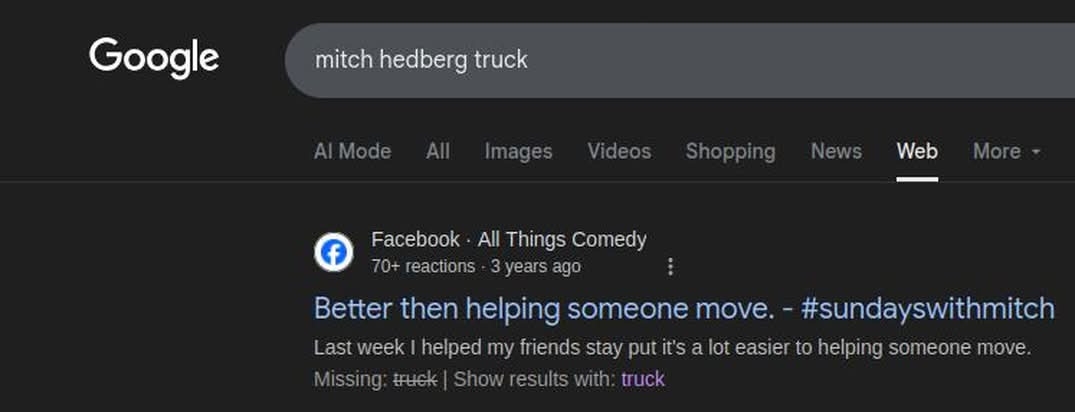
Task: Click the small arrow next to More
Action: (1036, 152)
